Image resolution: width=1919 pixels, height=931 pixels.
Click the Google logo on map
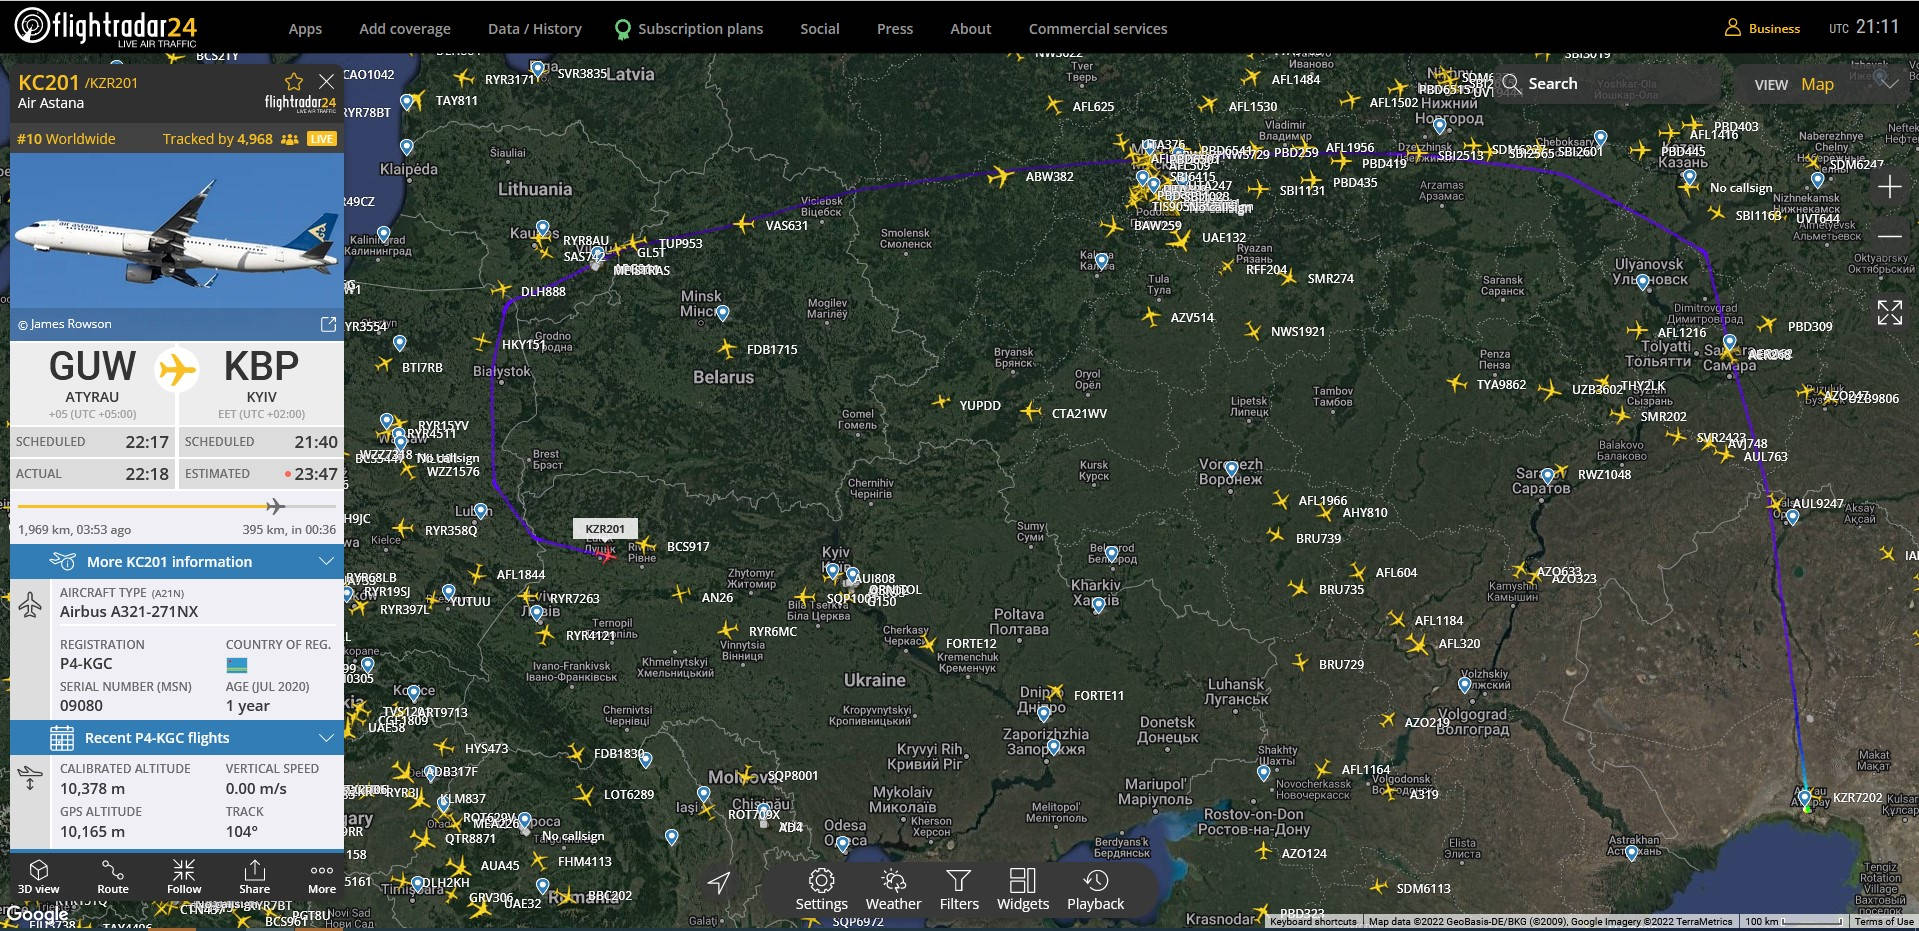pyautogui.click(x=37, y=914)
